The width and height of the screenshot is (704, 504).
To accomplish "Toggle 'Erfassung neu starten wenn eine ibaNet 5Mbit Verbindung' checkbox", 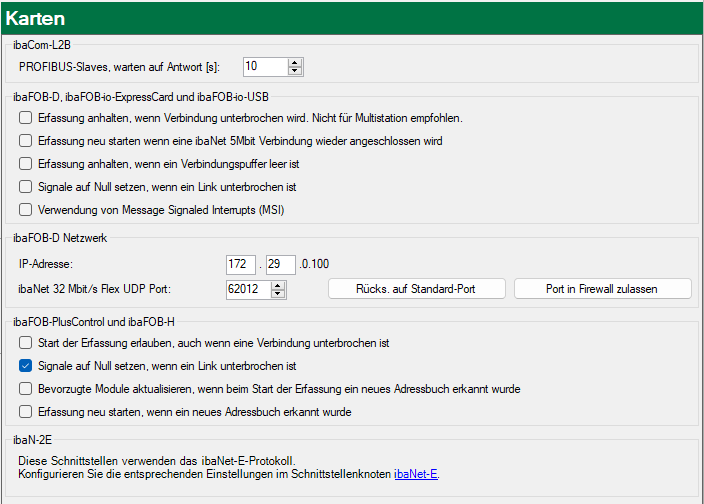I will (x=26, y=140).
